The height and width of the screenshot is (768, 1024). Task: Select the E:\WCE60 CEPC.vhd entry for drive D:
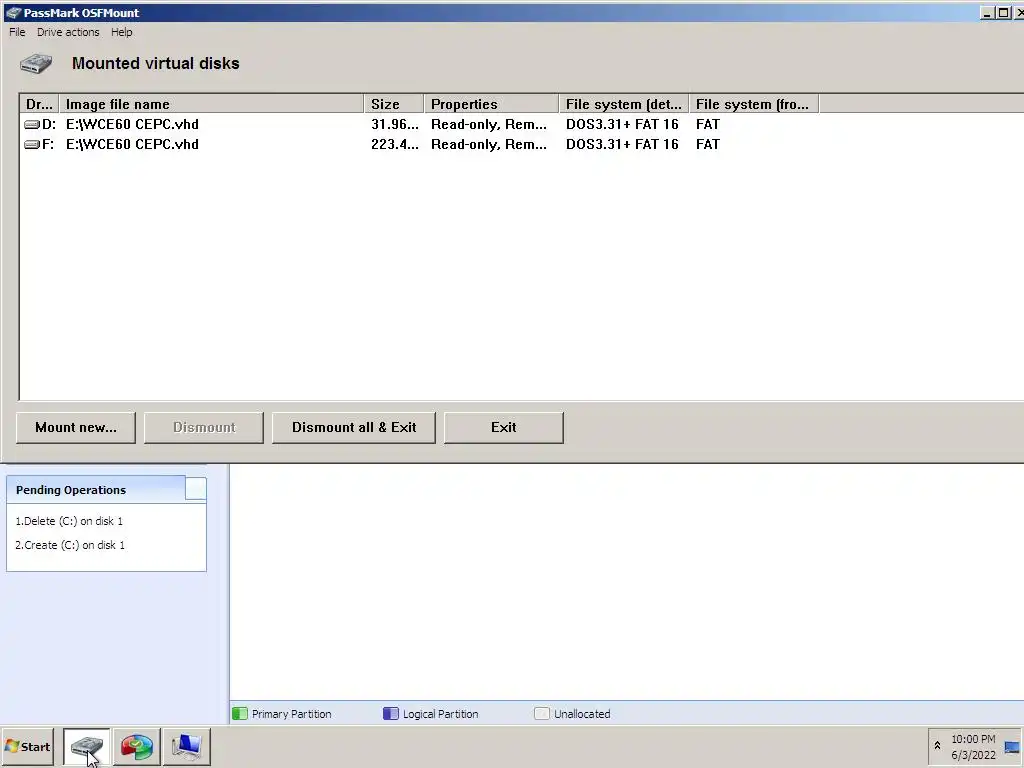[132, 124]
